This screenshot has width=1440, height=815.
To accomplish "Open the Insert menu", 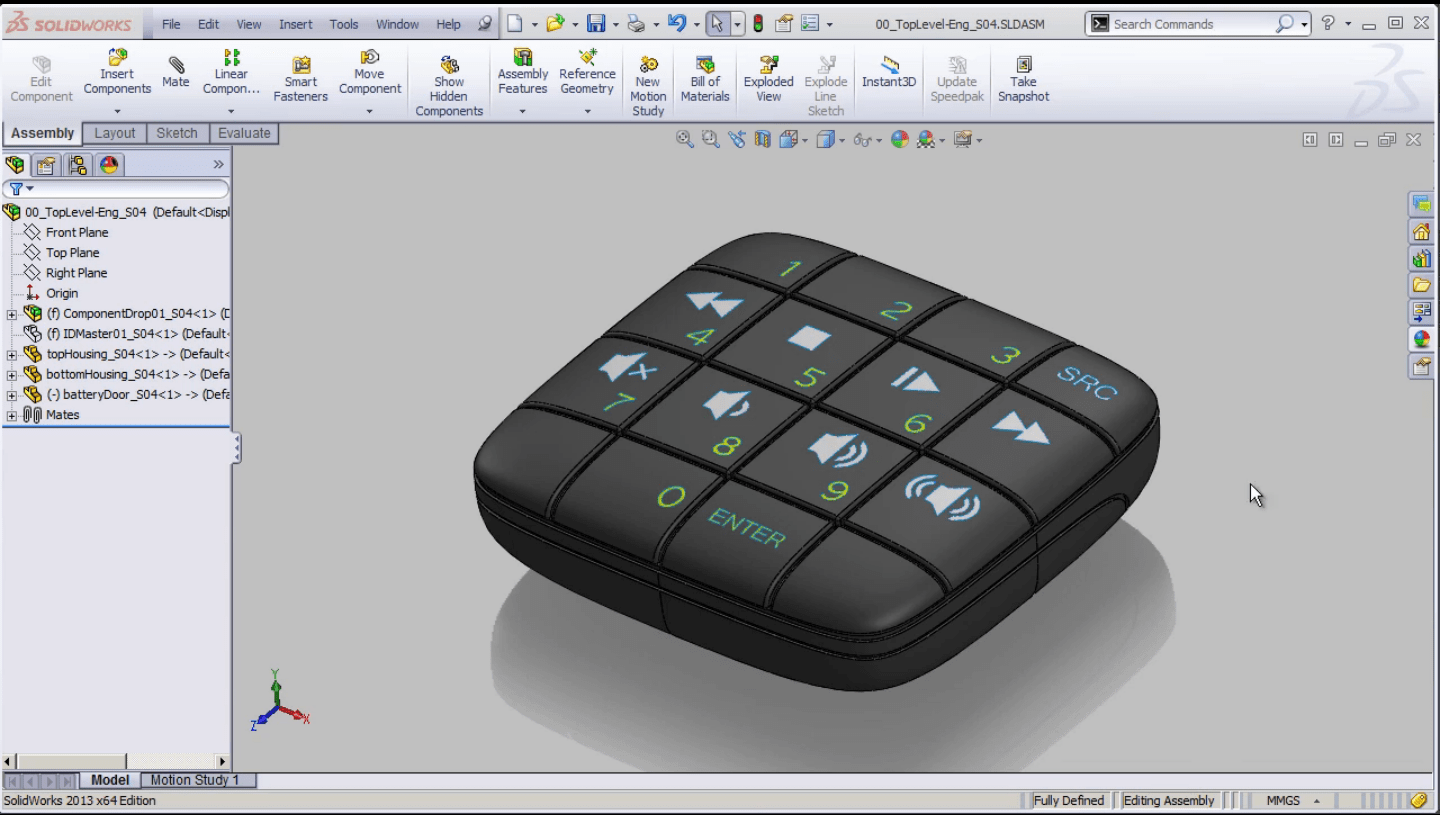I will [295, 24].
